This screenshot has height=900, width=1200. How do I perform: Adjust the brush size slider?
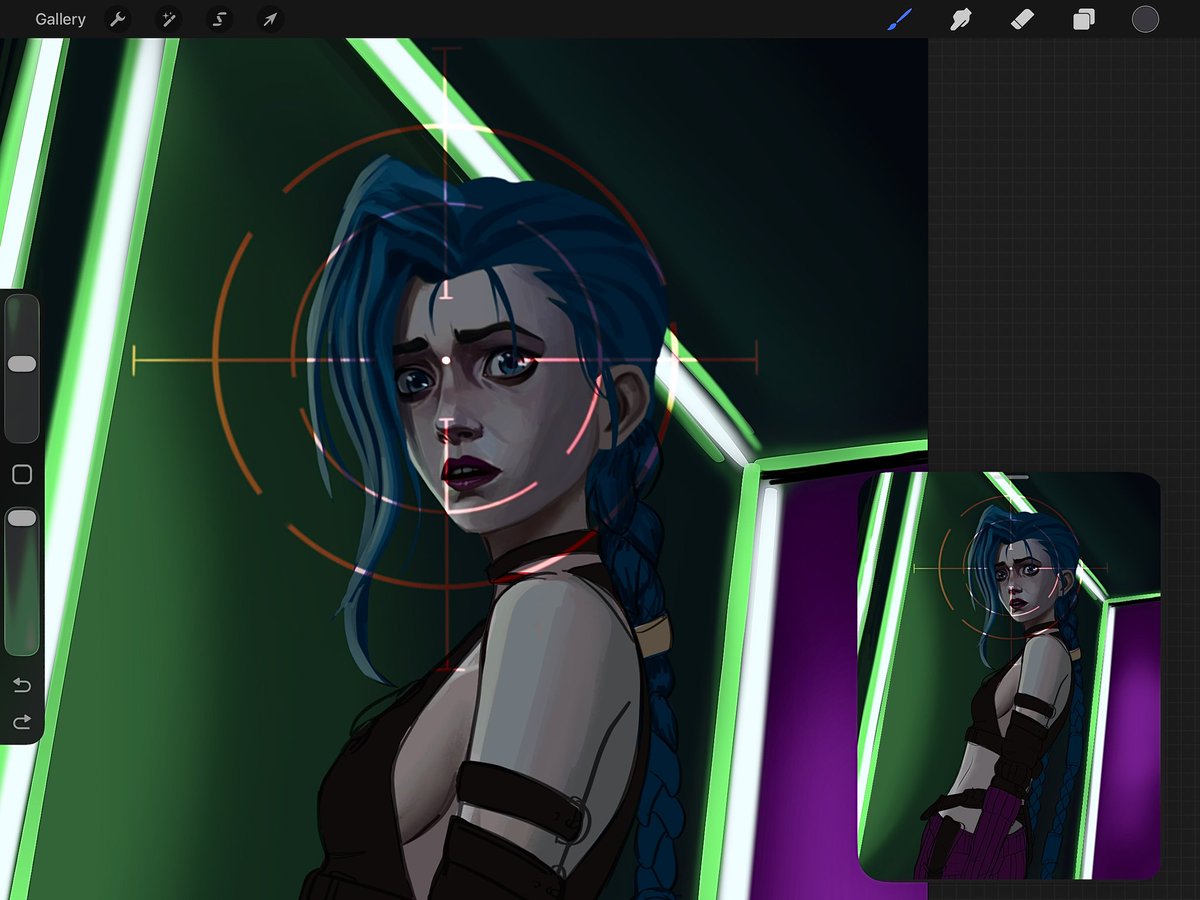22,368
